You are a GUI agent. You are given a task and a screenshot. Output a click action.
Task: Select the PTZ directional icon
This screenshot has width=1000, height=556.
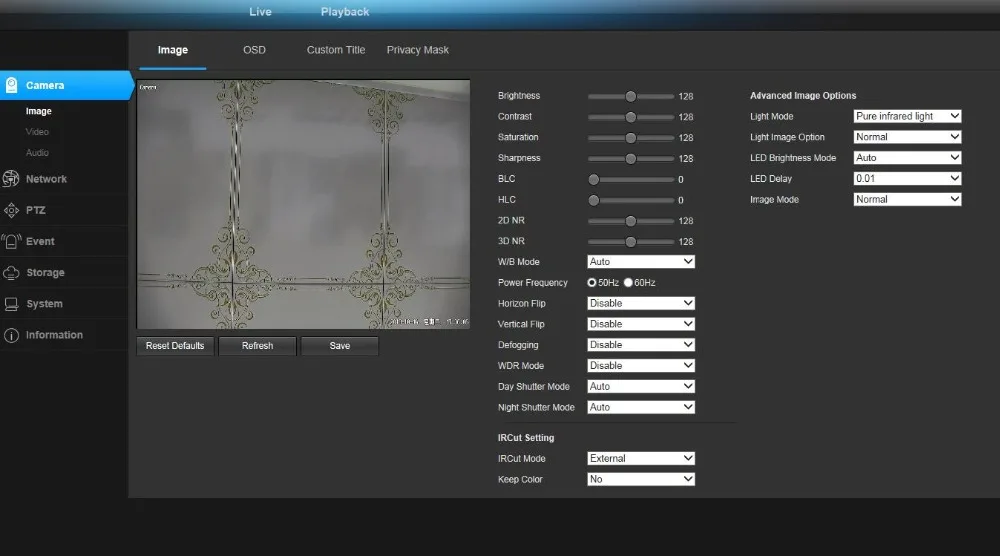[x=11, y=210]
